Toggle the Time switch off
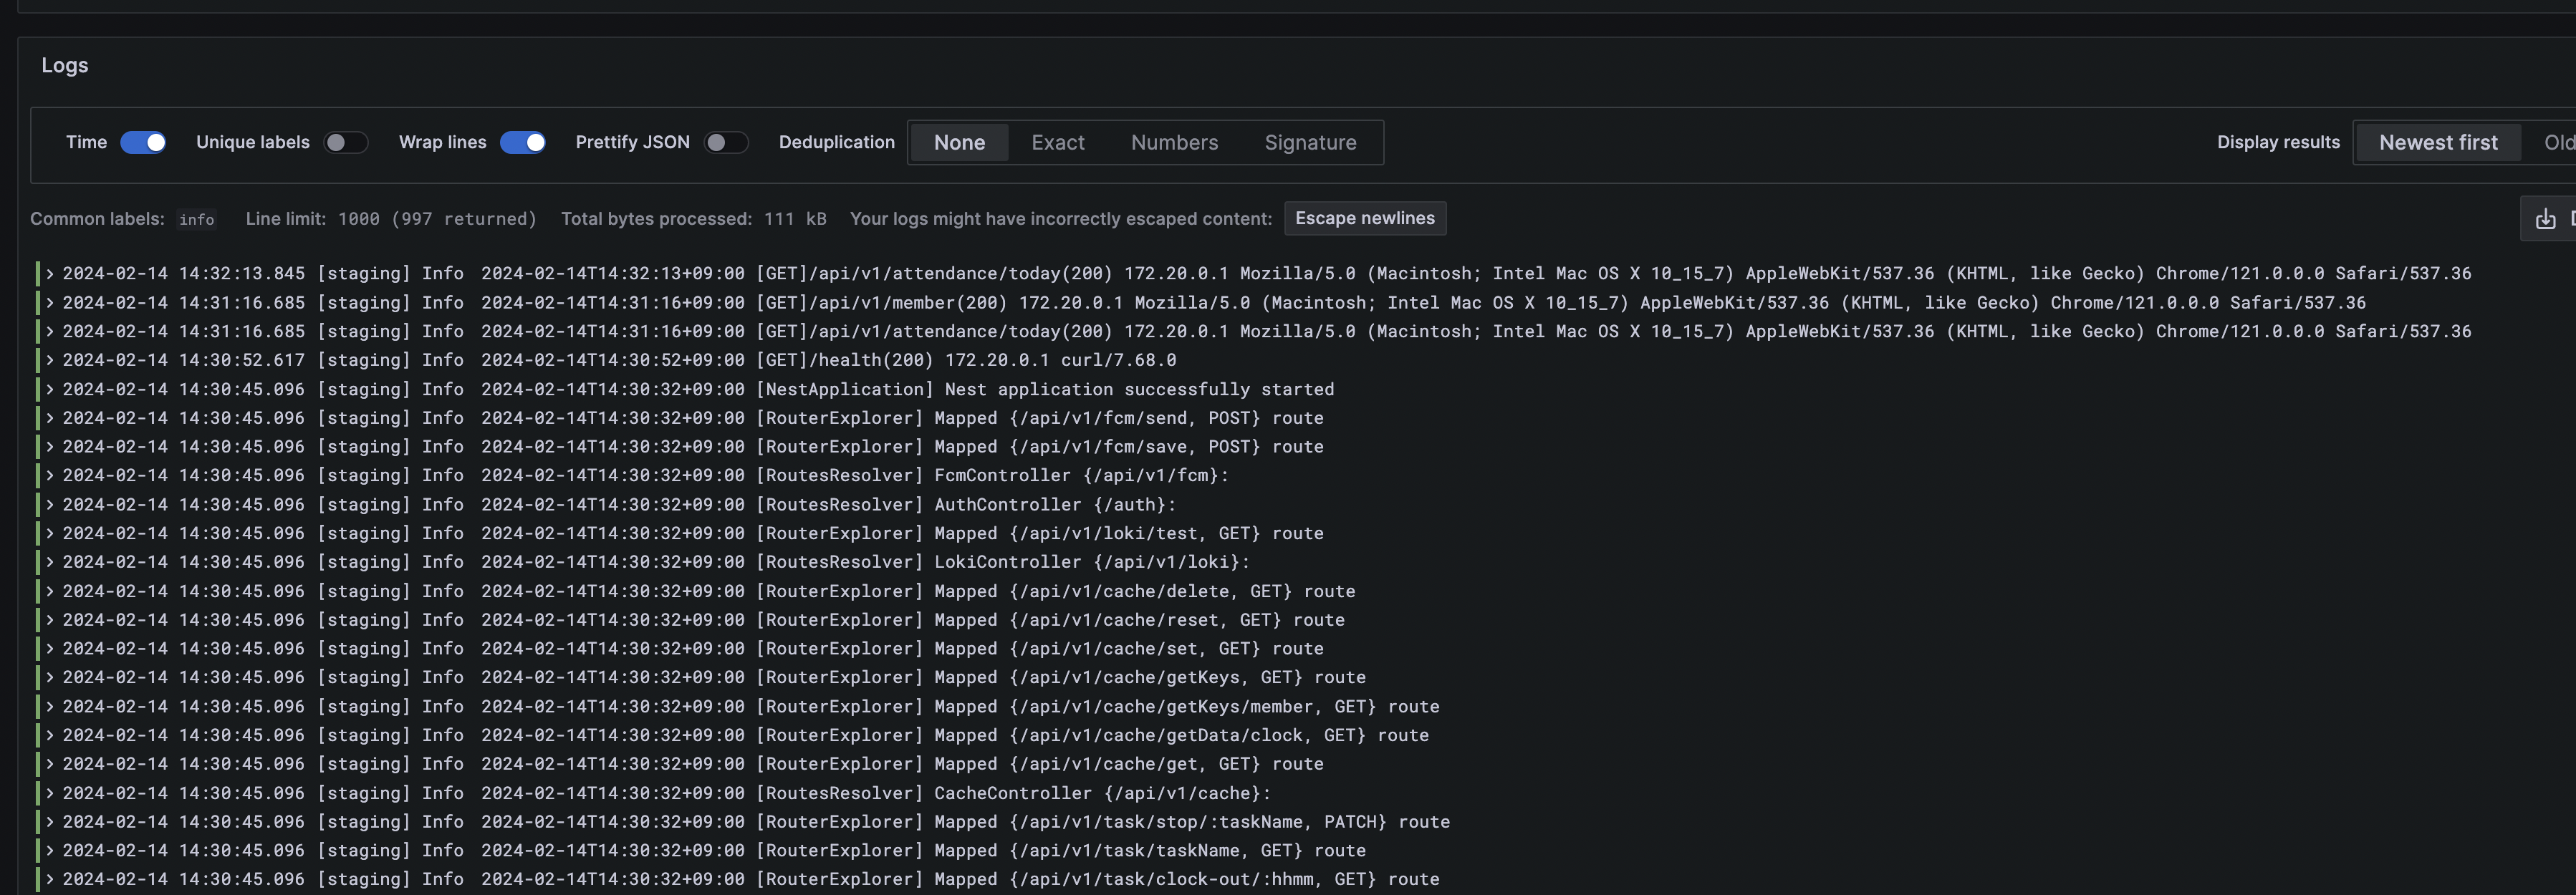Viewport: 2576px width, 895px height. 143,142
